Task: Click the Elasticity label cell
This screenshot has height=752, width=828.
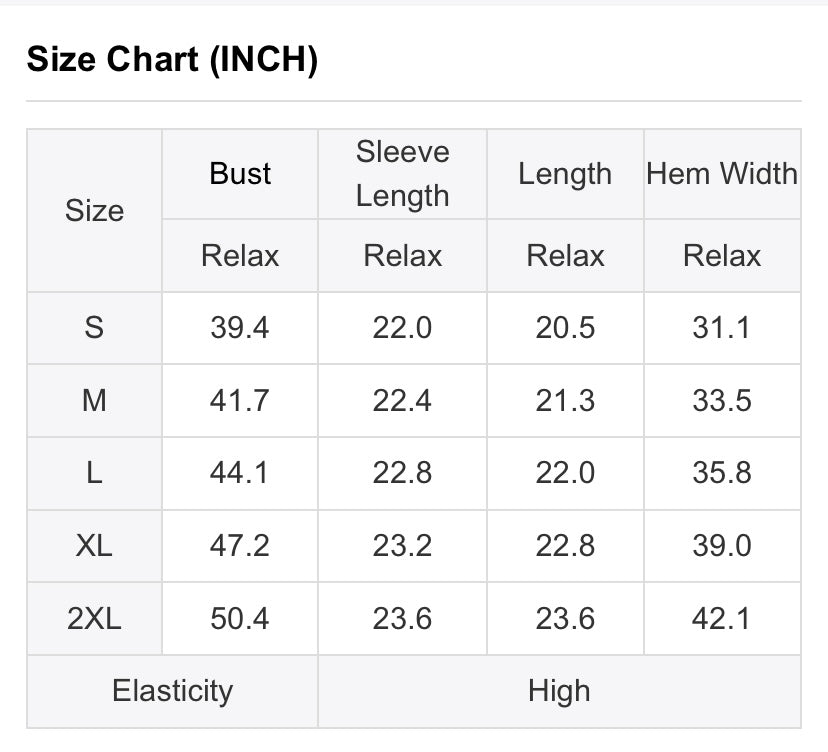Action: point(173,691)
